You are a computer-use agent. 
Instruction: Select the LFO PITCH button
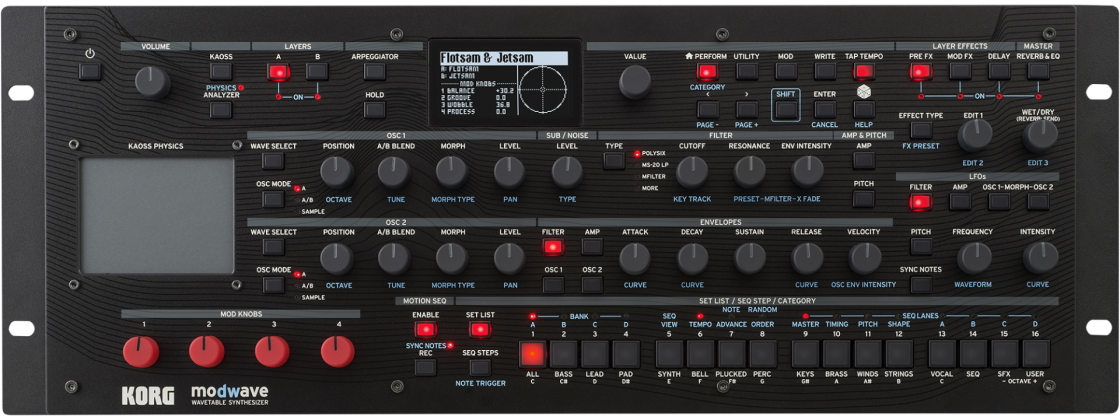921,246
